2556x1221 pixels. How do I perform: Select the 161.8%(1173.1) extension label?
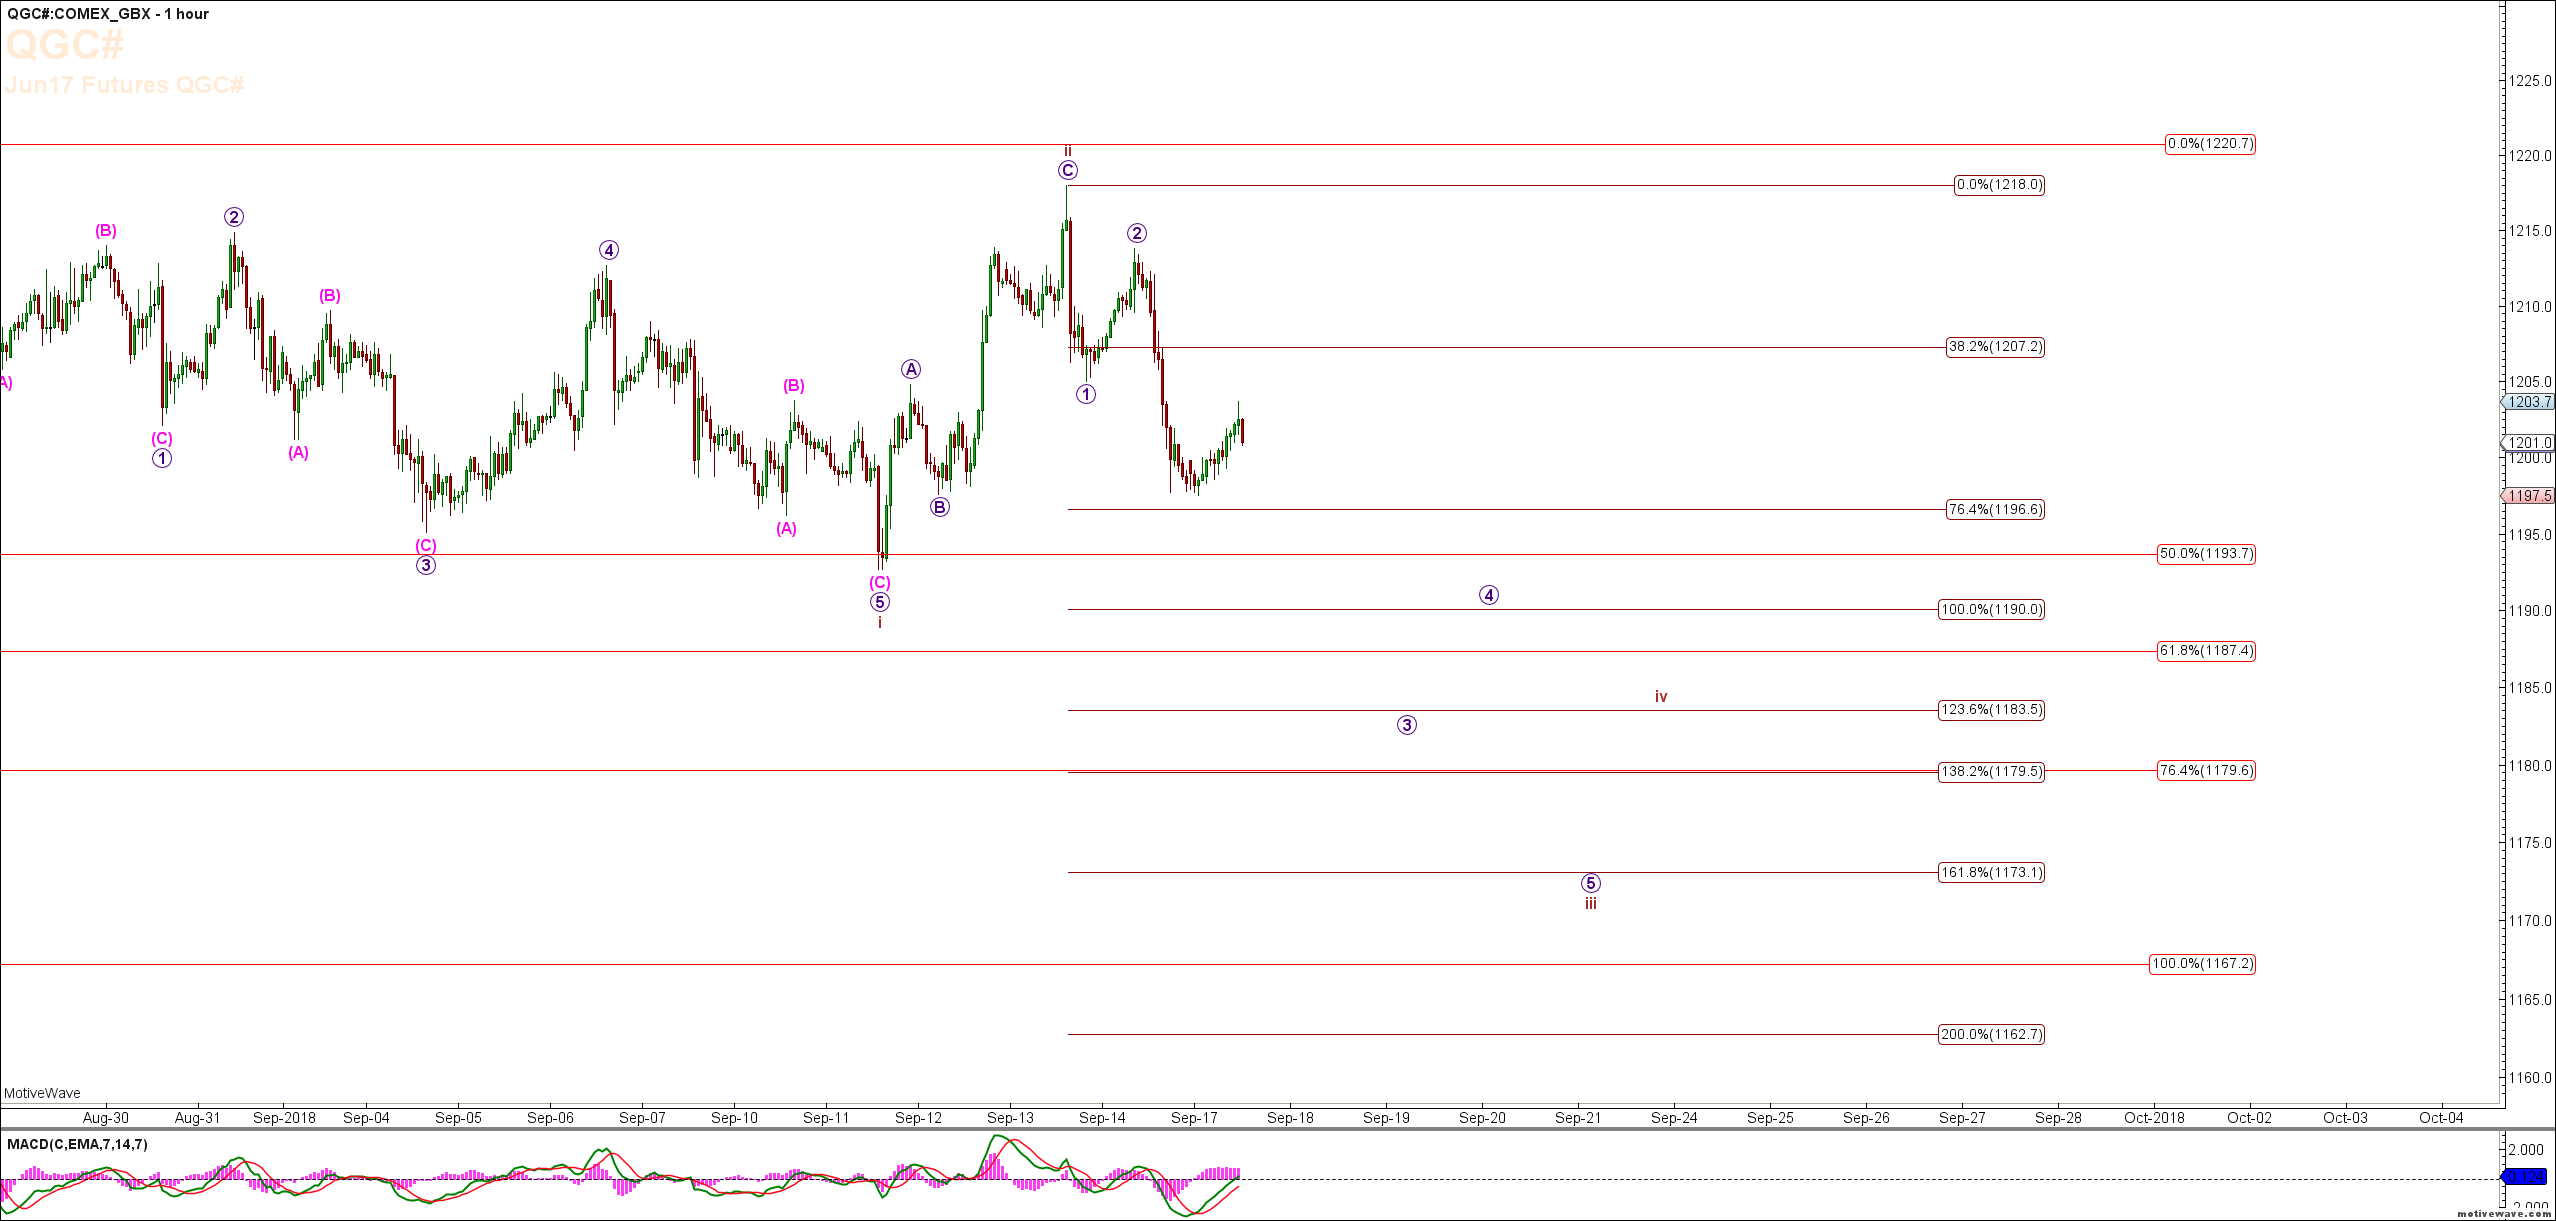click(1992, 873)
